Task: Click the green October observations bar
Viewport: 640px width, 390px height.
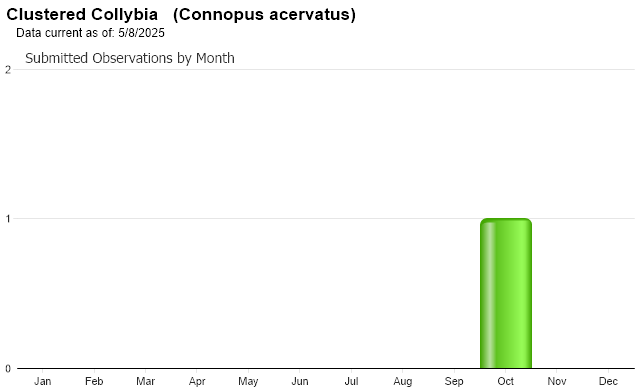Action: tap(506, 293)
